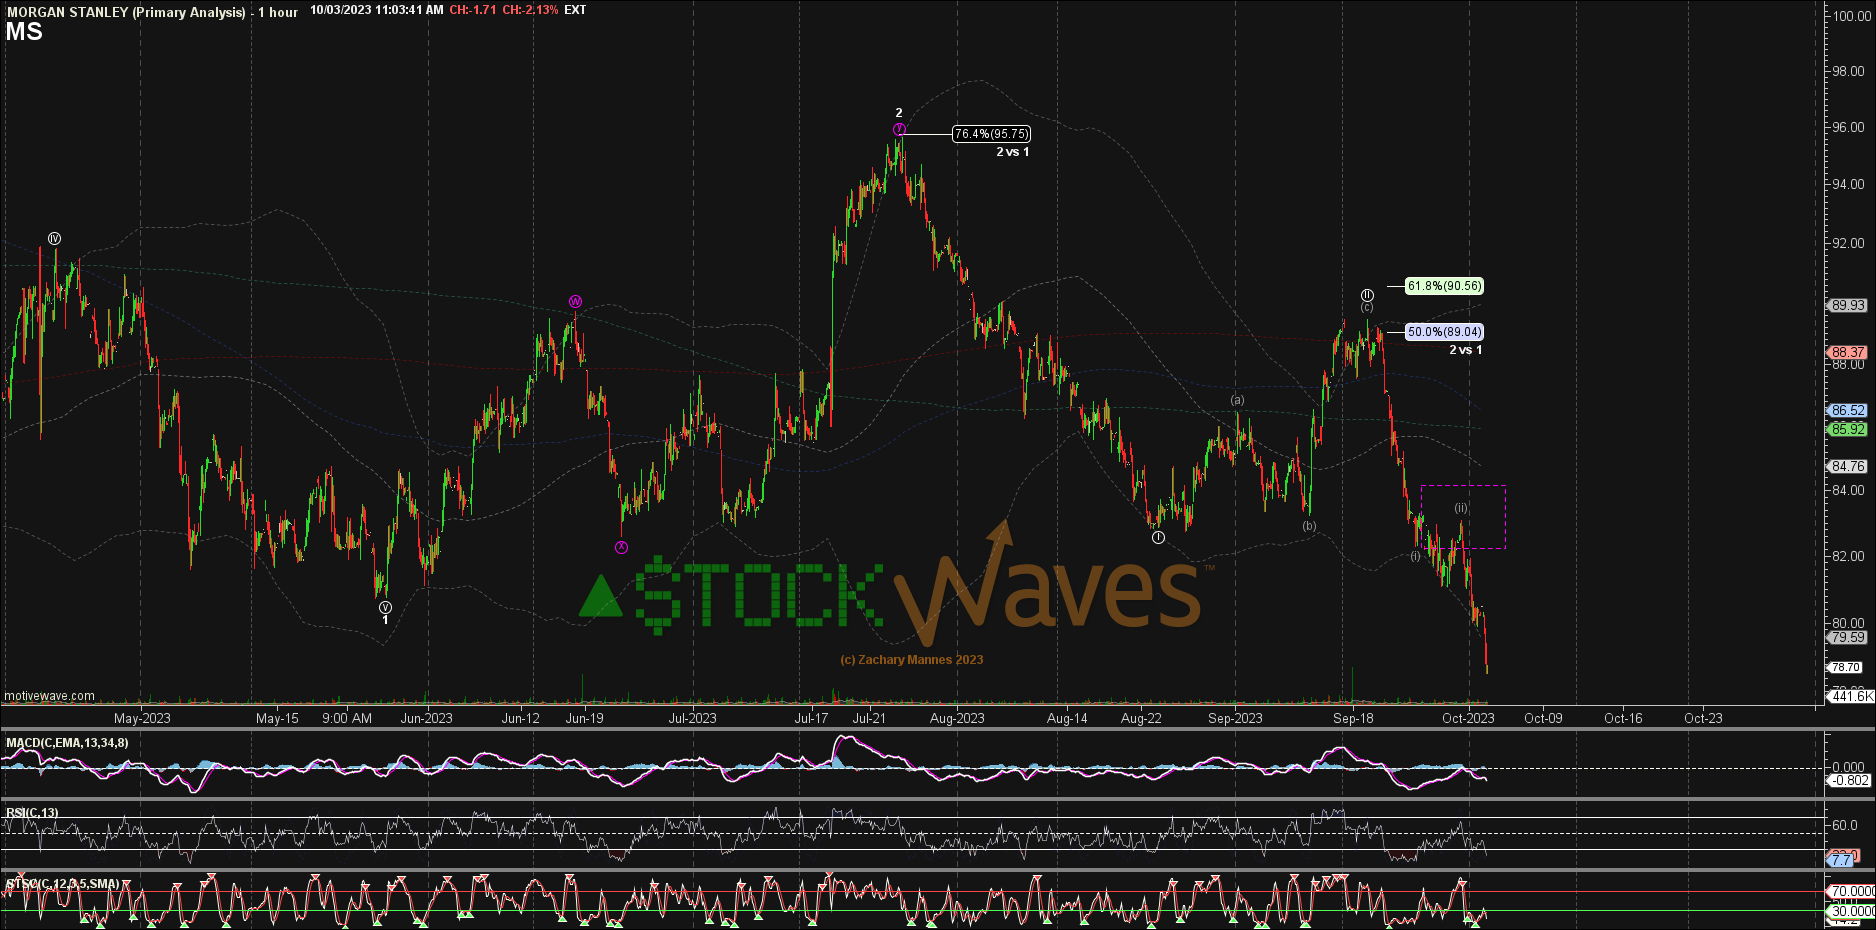Screen dimensions: 1876x930
Task: Click the Oct-16 date on the time axis
Action: (1623, 718)
